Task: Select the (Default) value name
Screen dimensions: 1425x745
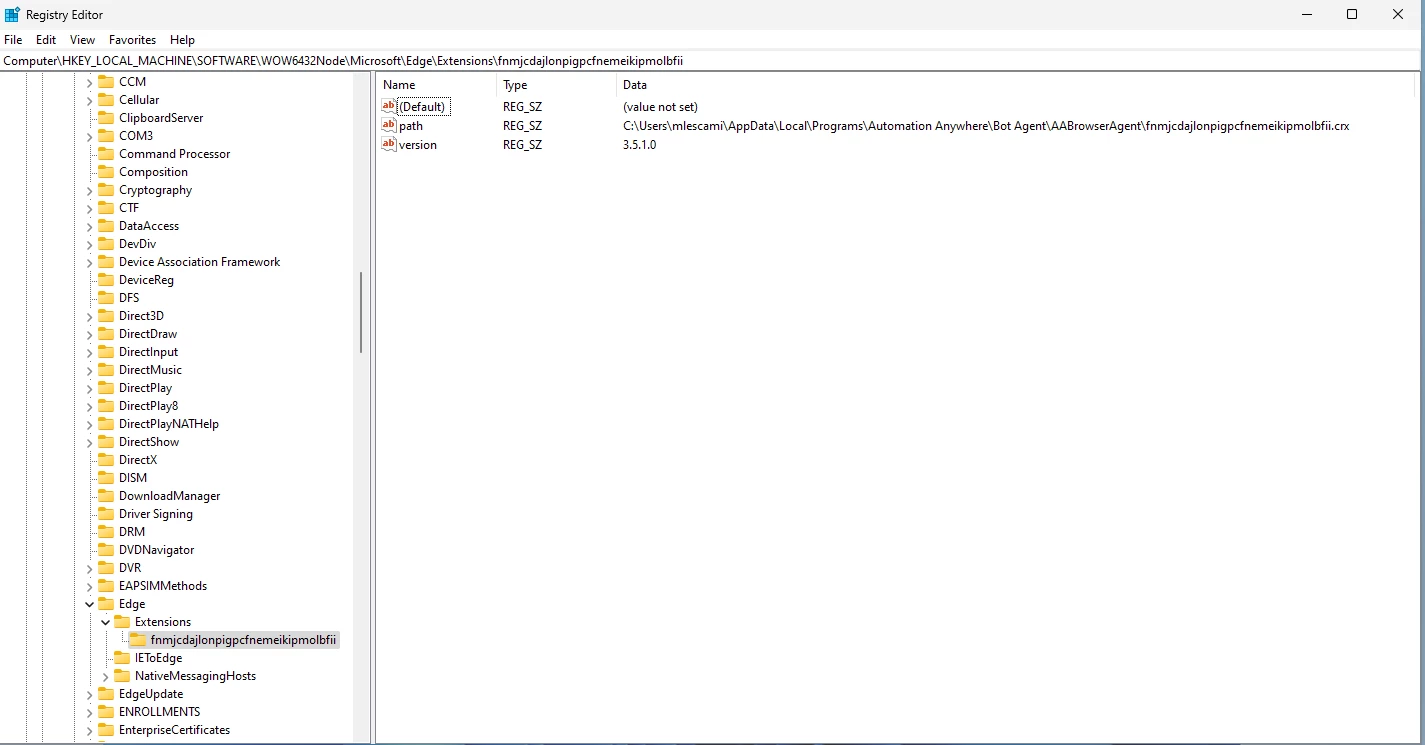Action: click(423, 107)
